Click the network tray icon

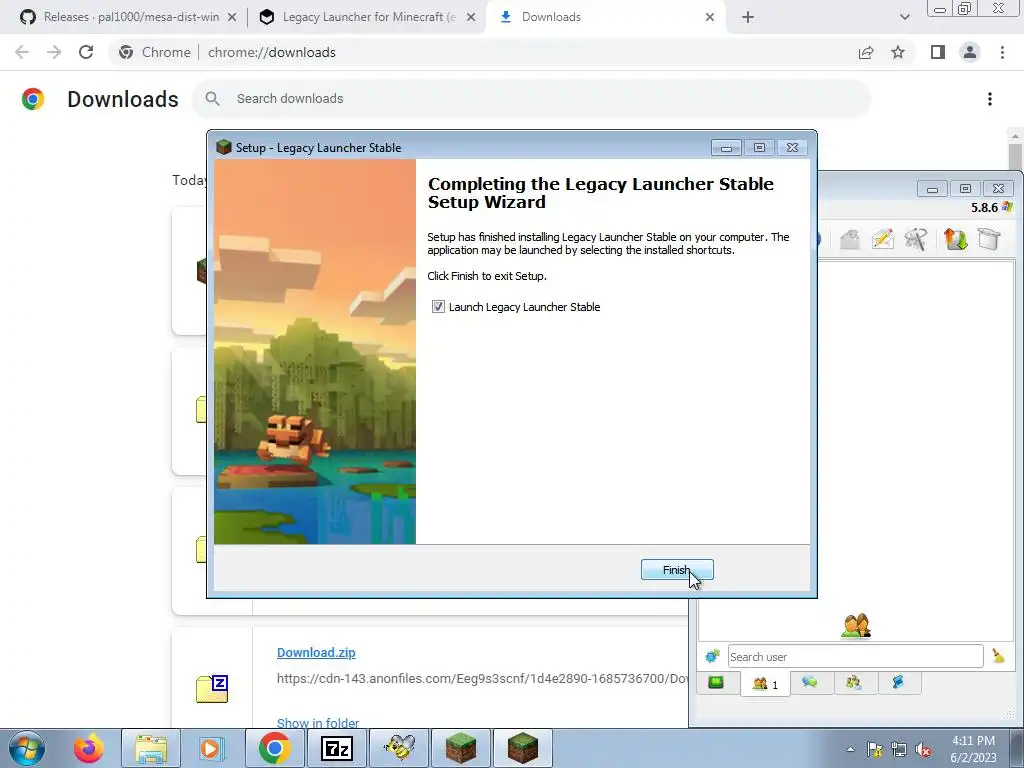pyautogui.click(x=899, y=749)
